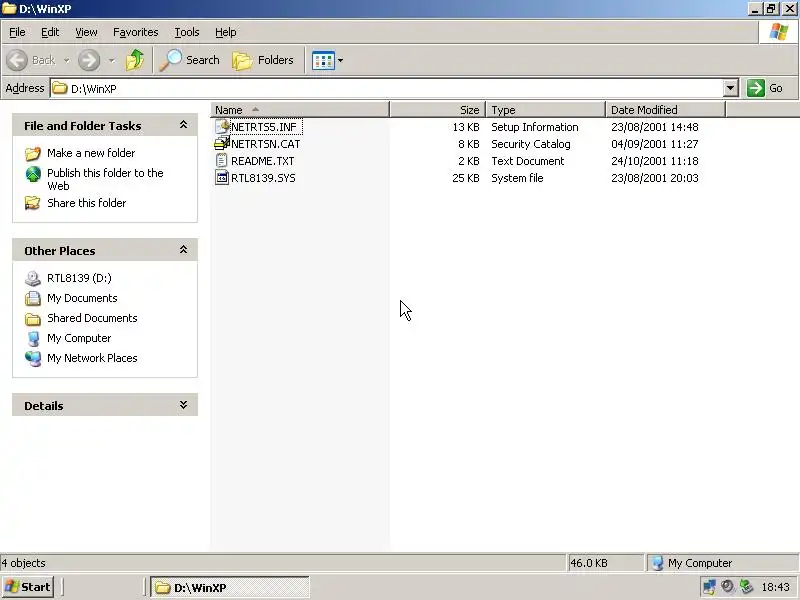
Task: Click the Start button
Action: pos(28,587)
